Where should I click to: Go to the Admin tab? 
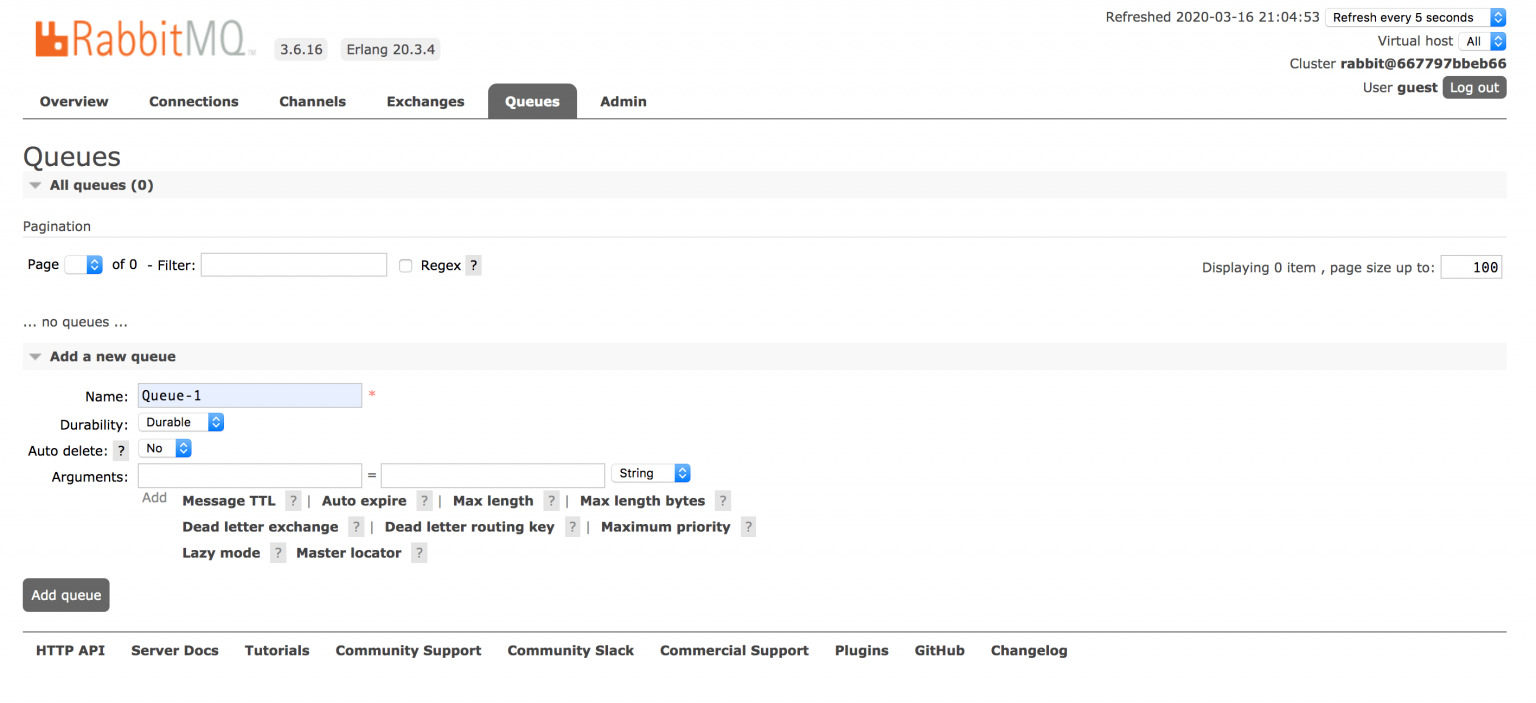click(623, 101)
